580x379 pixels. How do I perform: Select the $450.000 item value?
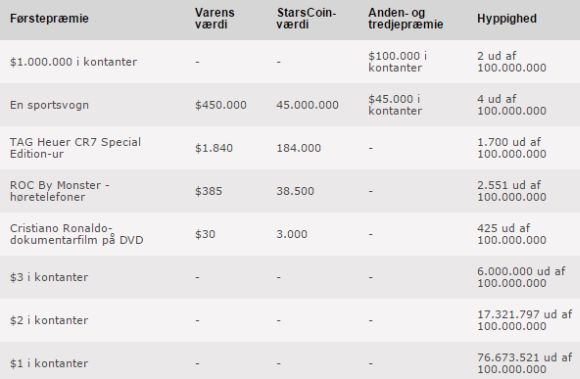pos(221,105)
